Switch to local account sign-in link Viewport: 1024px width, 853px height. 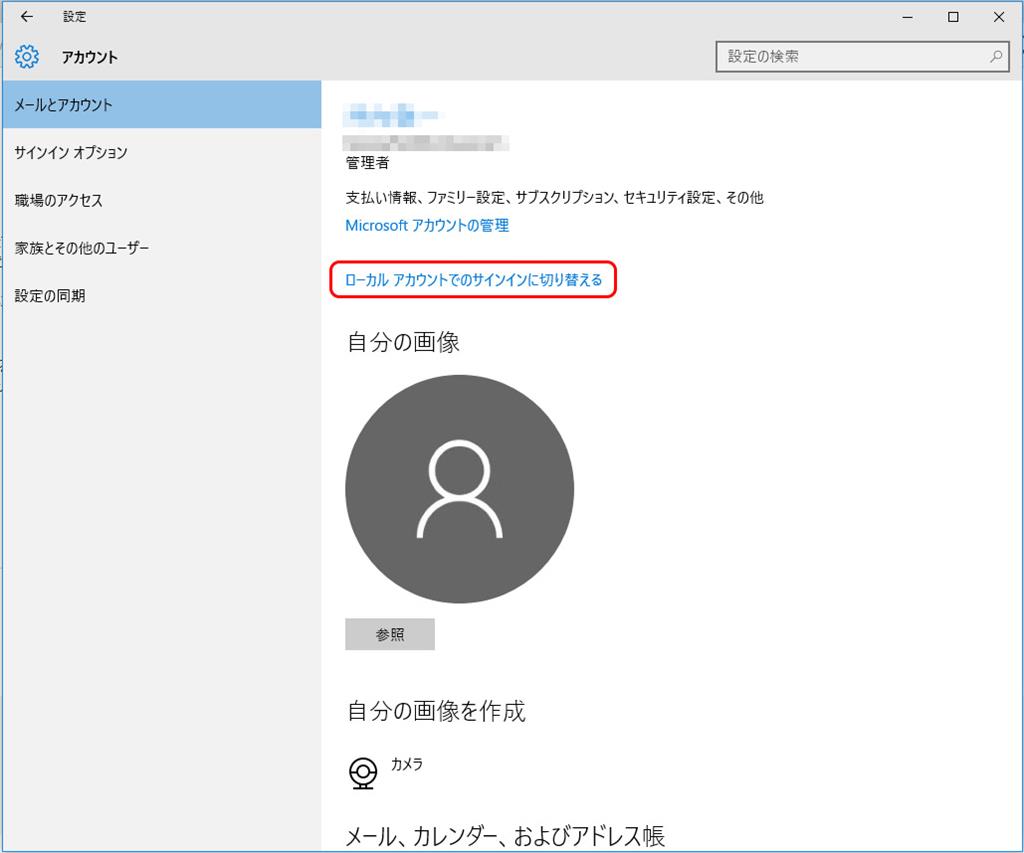click(473, 280)
